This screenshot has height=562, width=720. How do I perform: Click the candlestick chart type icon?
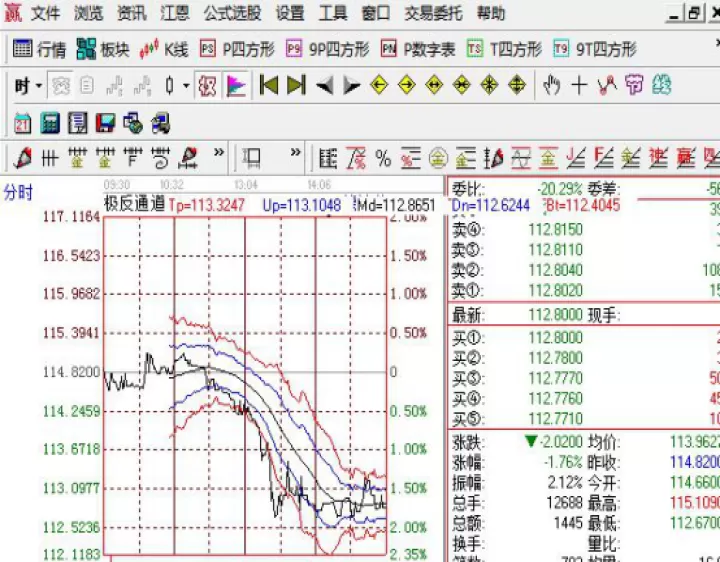tap(169, 85)
